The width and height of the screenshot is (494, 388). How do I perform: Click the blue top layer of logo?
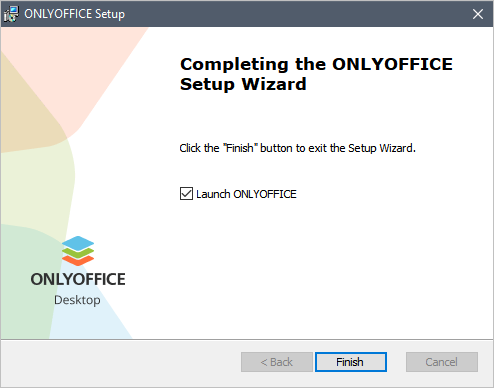[x=78, y=243]
